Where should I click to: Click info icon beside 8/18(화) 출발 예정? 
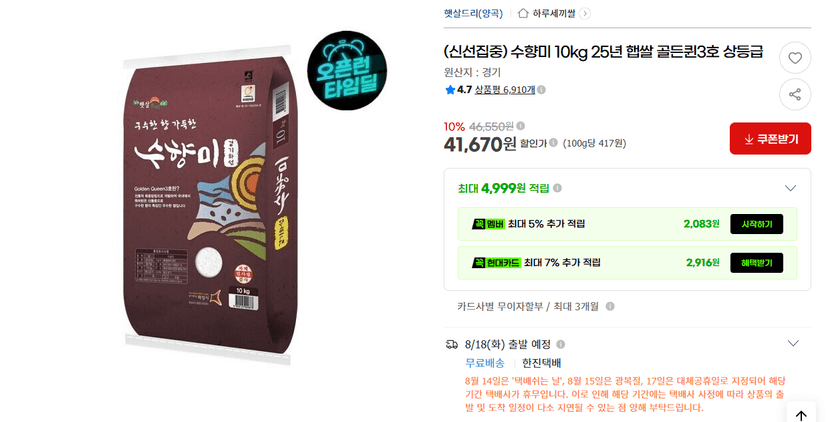561,344
